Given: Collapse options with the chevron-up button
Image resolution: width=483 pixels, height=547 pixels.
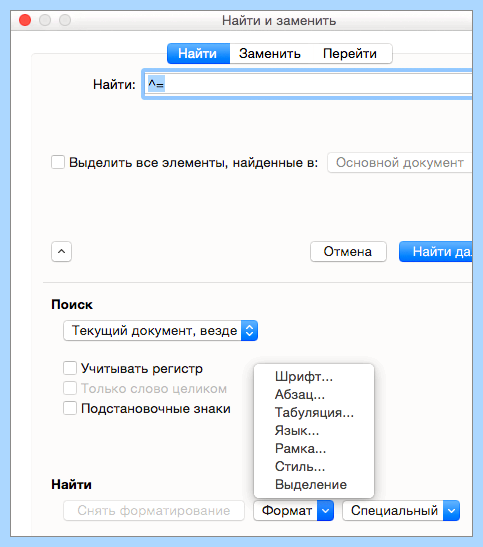Looking at the screenshot, I should (61, 252).
